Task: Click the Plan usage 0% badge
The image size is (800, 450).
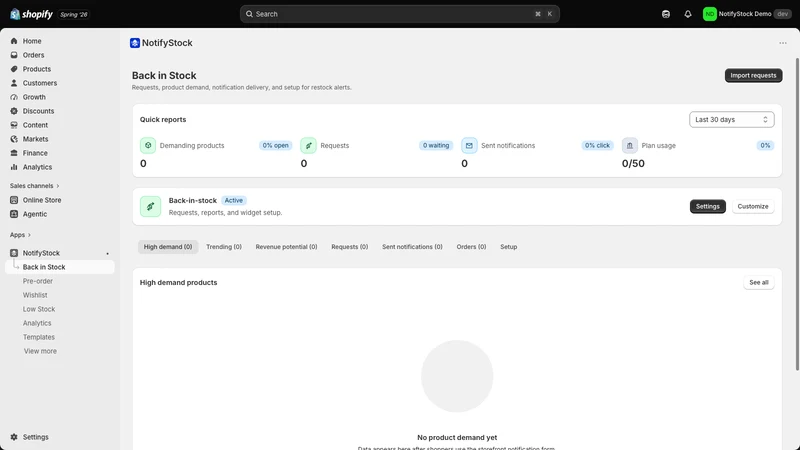Action: click(x=765, y=145)
